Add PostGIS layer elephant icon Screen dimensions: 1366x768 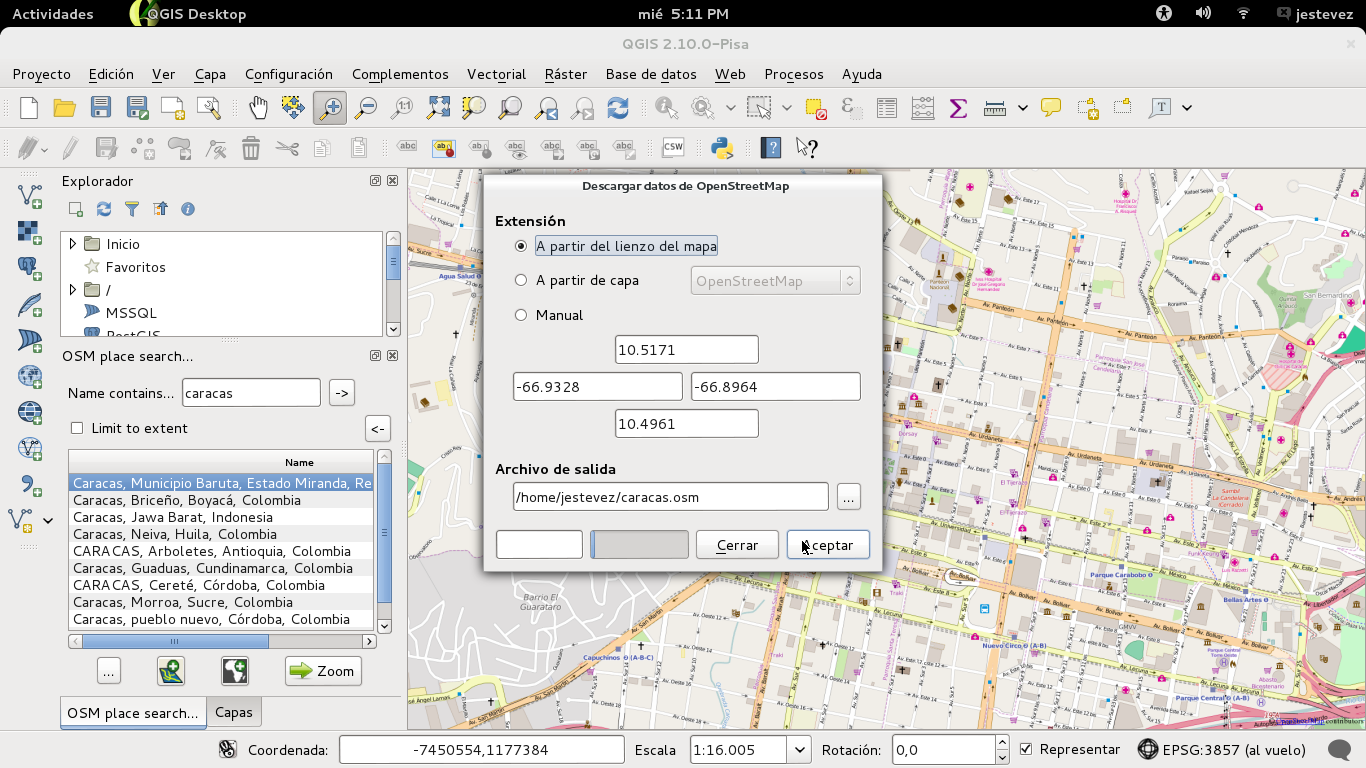tap(30, 268)
